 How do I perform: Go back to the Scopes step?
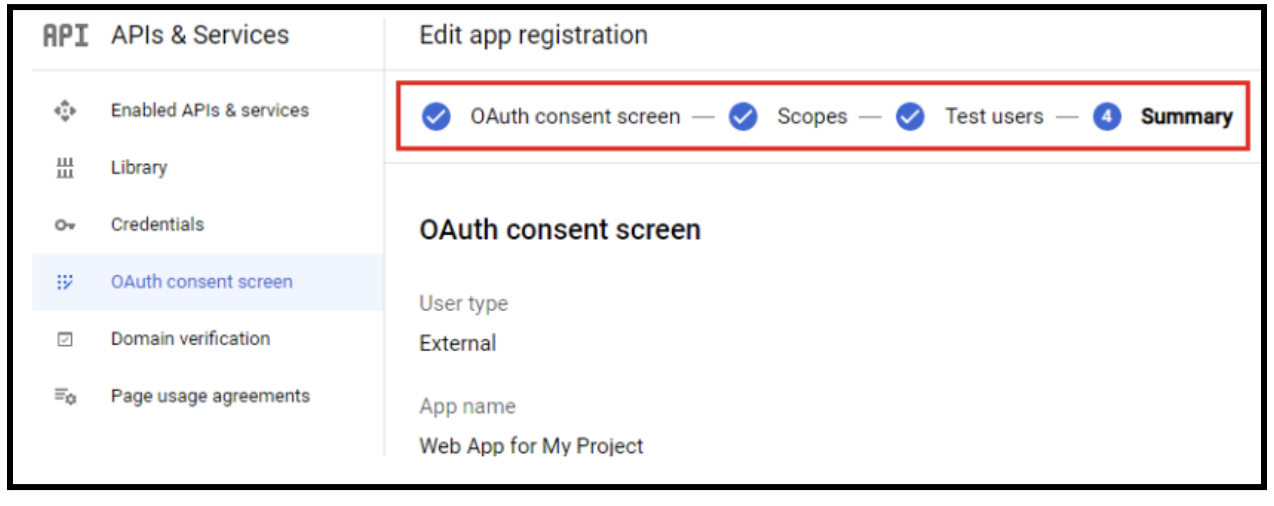(x=812, y=117)
